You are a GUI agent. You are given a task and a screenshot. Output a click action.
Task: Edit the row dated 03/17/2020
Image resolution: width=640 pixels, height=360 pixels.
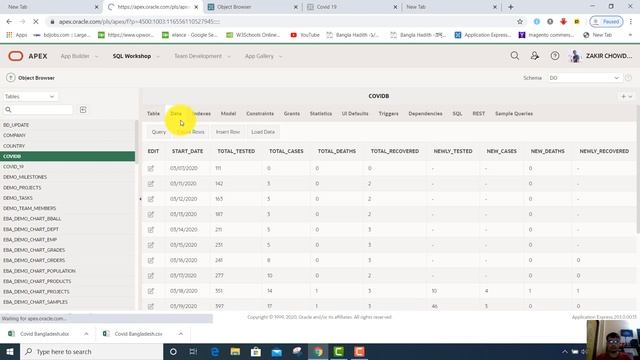coord(151,276)
